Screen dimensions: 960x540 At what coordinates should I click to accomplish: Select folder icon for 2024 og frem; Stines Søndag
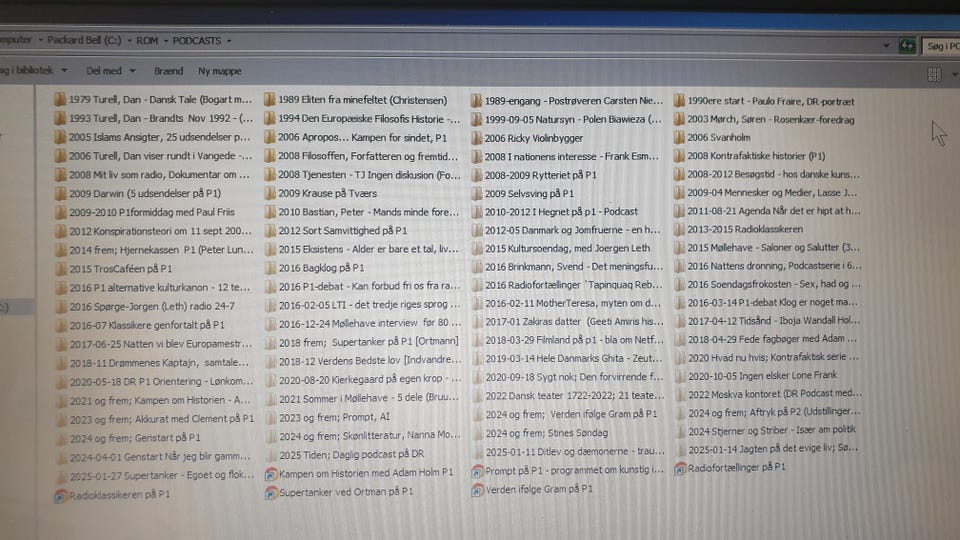(478, 433)
